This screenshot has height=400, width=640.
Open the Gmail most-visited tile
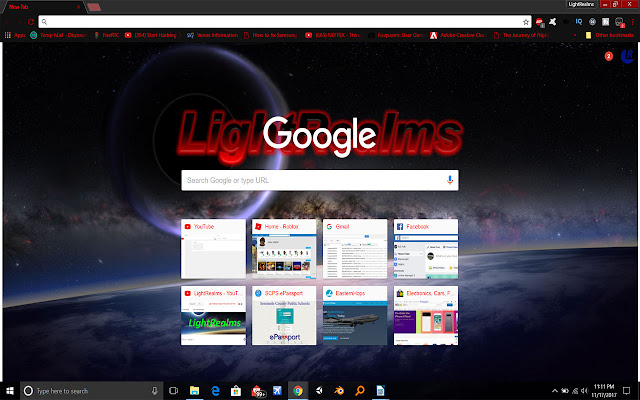point(355,249)
